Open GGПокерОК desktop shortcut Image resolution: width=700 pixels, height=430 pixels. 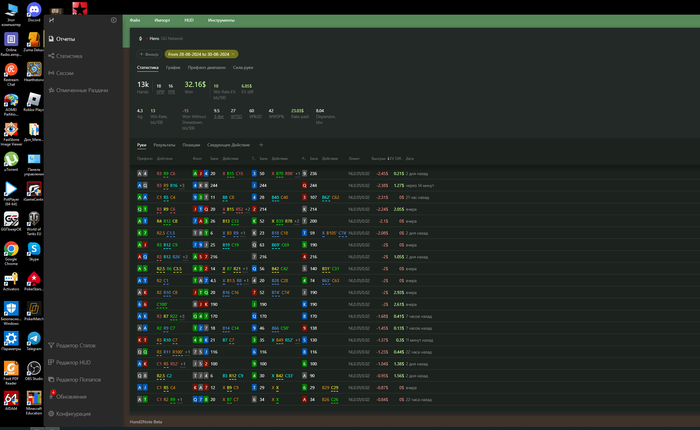coord(11,221)
